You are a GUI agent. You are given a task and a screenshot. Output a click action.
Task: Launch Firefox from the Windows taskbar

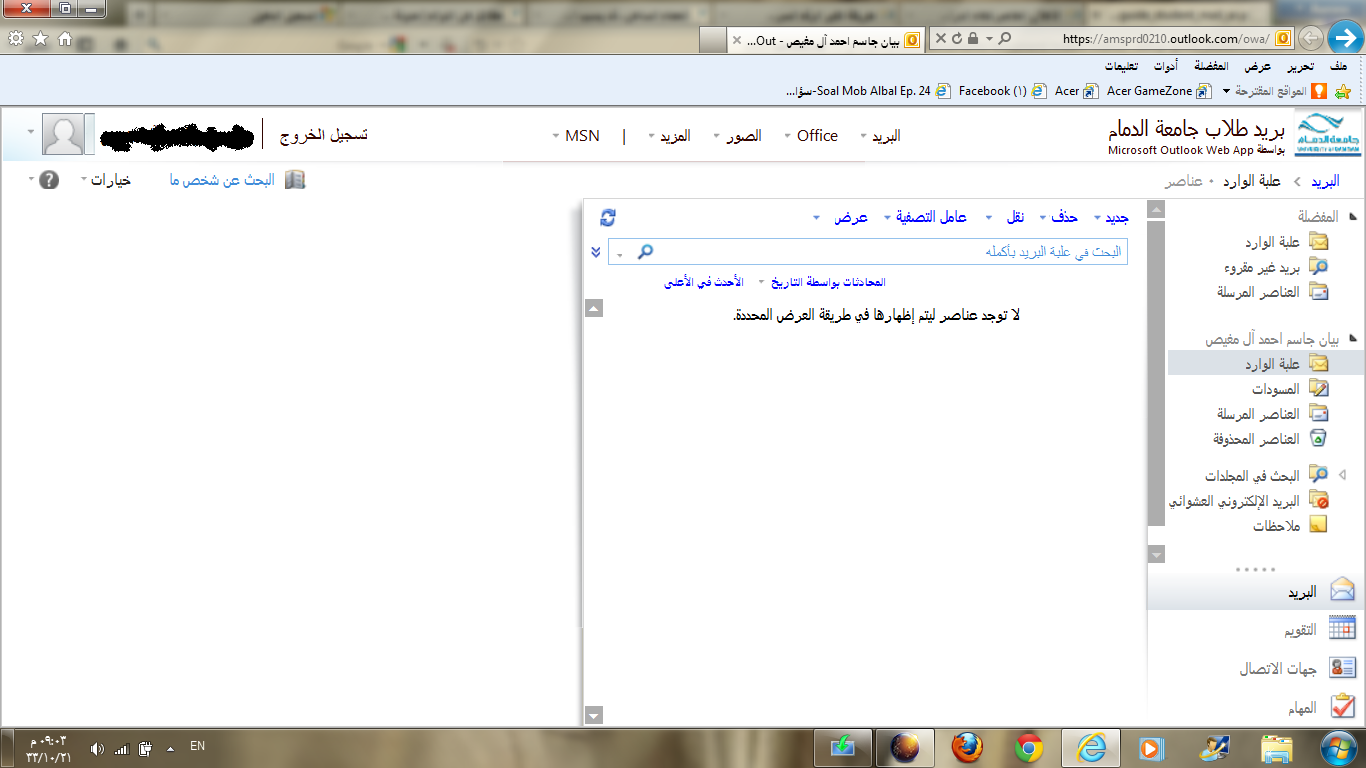(966, 747)
